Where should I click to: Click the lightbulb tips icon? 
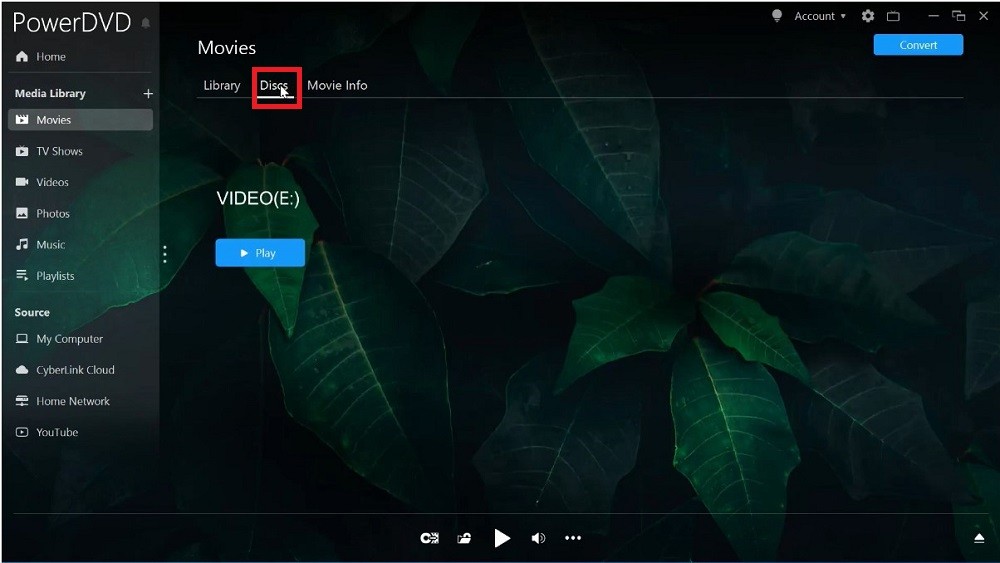(777, 16)
